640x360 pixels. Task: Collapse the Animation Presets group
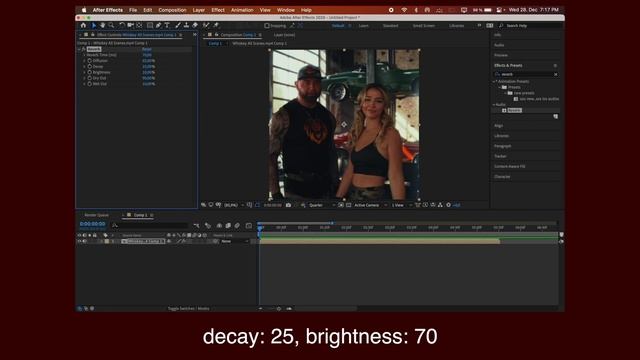click(494, 81)
